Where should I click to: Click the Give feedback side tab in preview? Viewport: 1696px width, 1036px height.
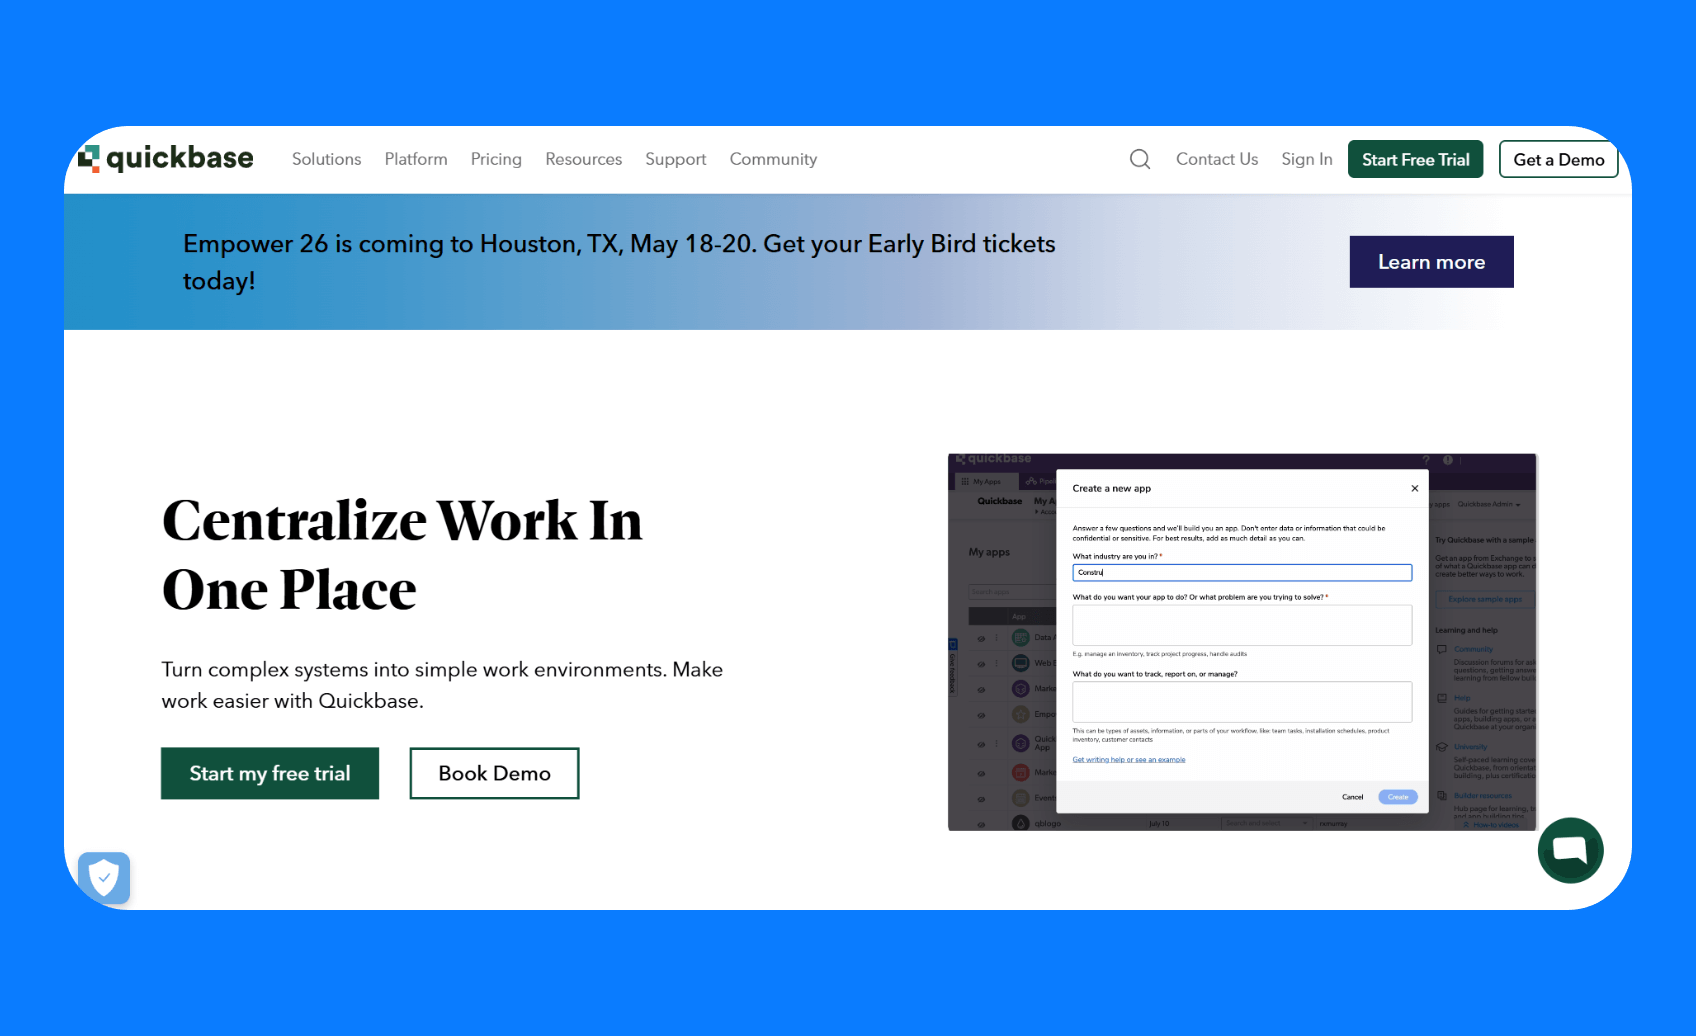(953, 667)
